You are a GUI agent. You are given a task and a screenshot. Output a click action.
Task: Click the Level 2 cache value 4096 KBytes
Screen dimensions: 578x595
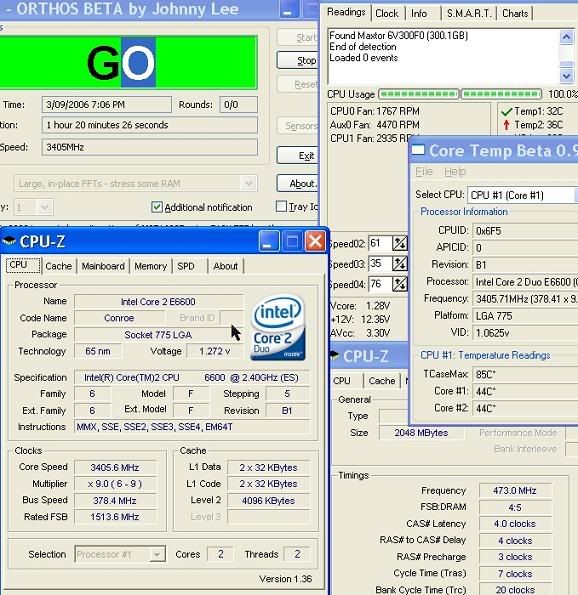[x=269, y=501]
